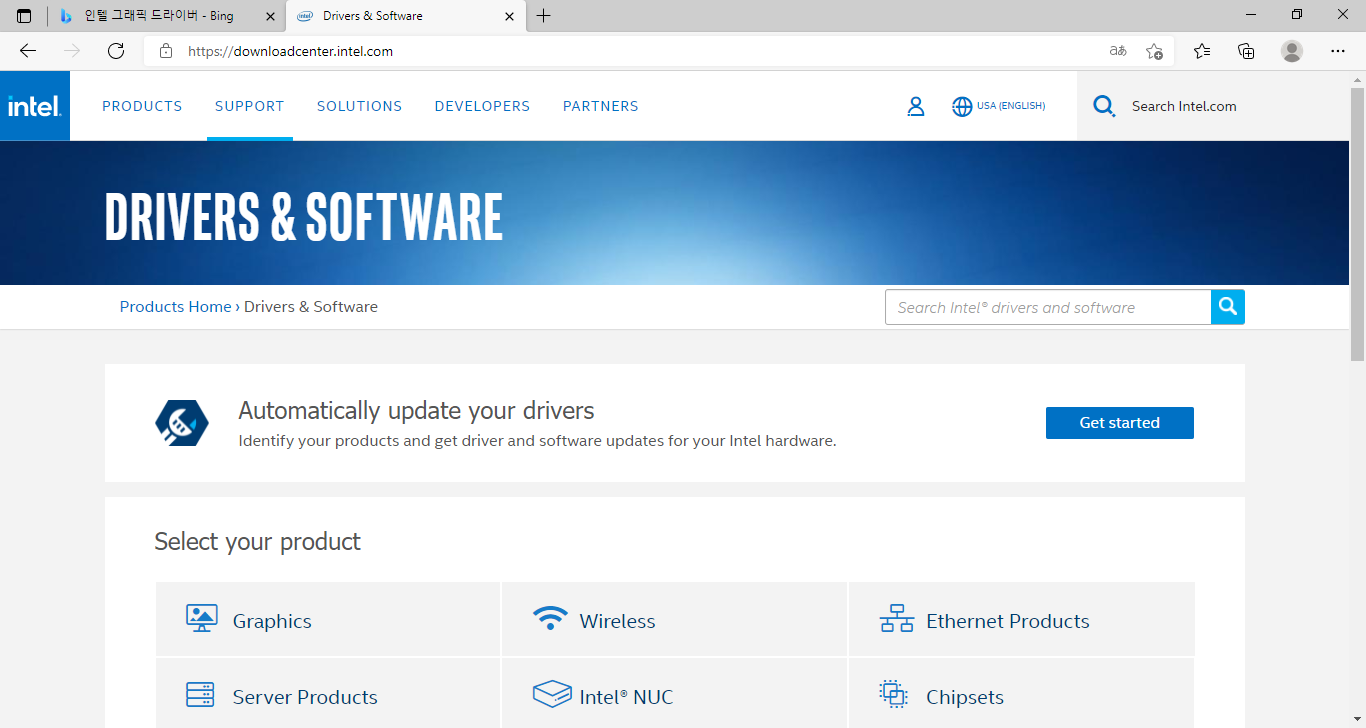1366x728 pixels.
Task: Open the SUPPORT menu
Action: (250, 106)
